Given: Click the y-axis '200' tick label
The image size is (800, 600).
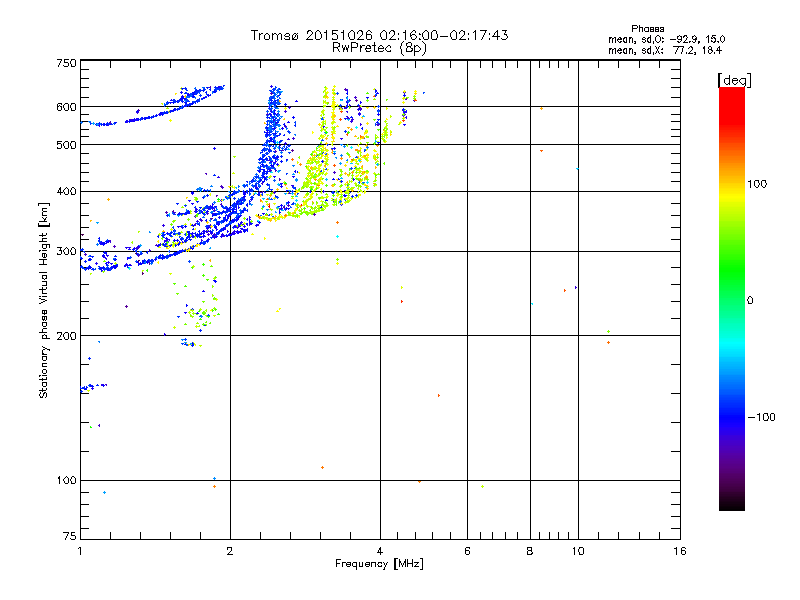Looking at the screenshot, I should (x=66, y=336).
